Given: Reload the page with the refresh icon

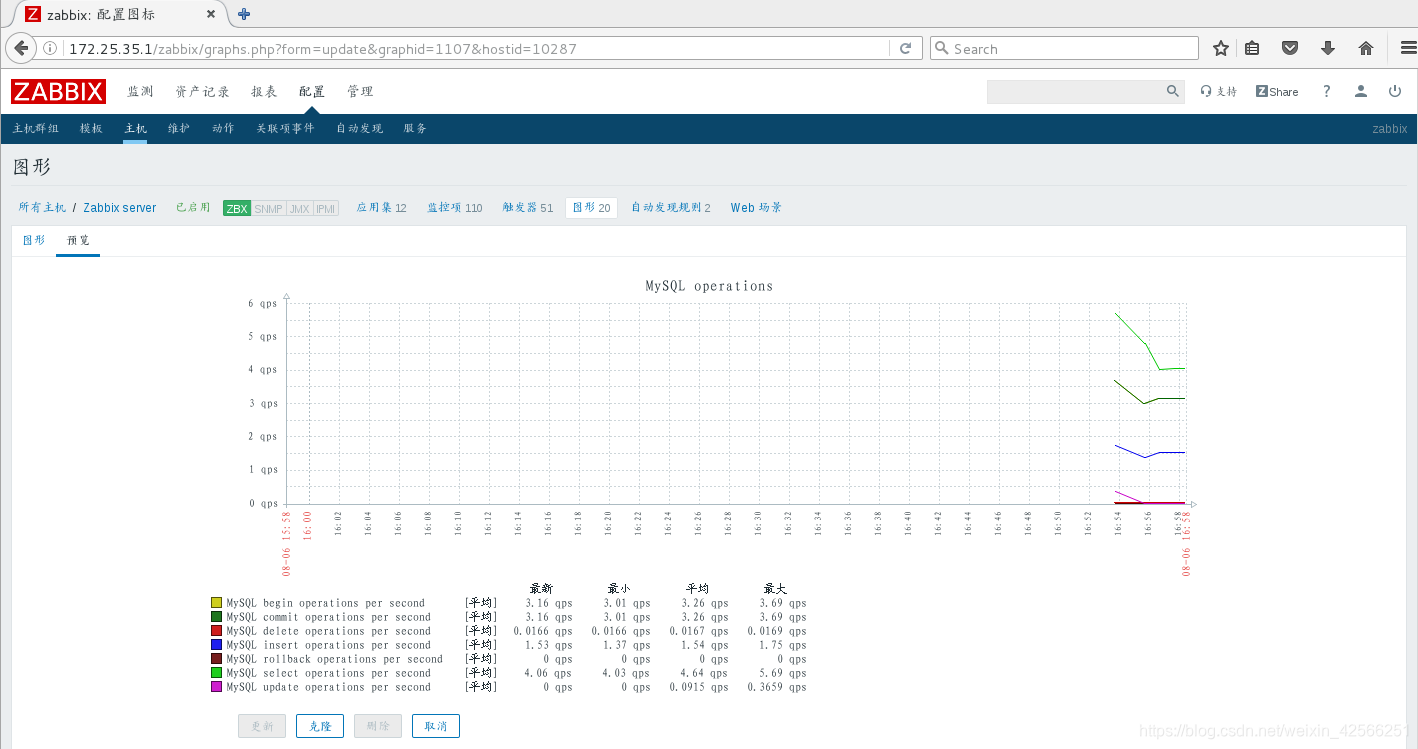Looking at the screenshot, I should click(x=905, y=48).
